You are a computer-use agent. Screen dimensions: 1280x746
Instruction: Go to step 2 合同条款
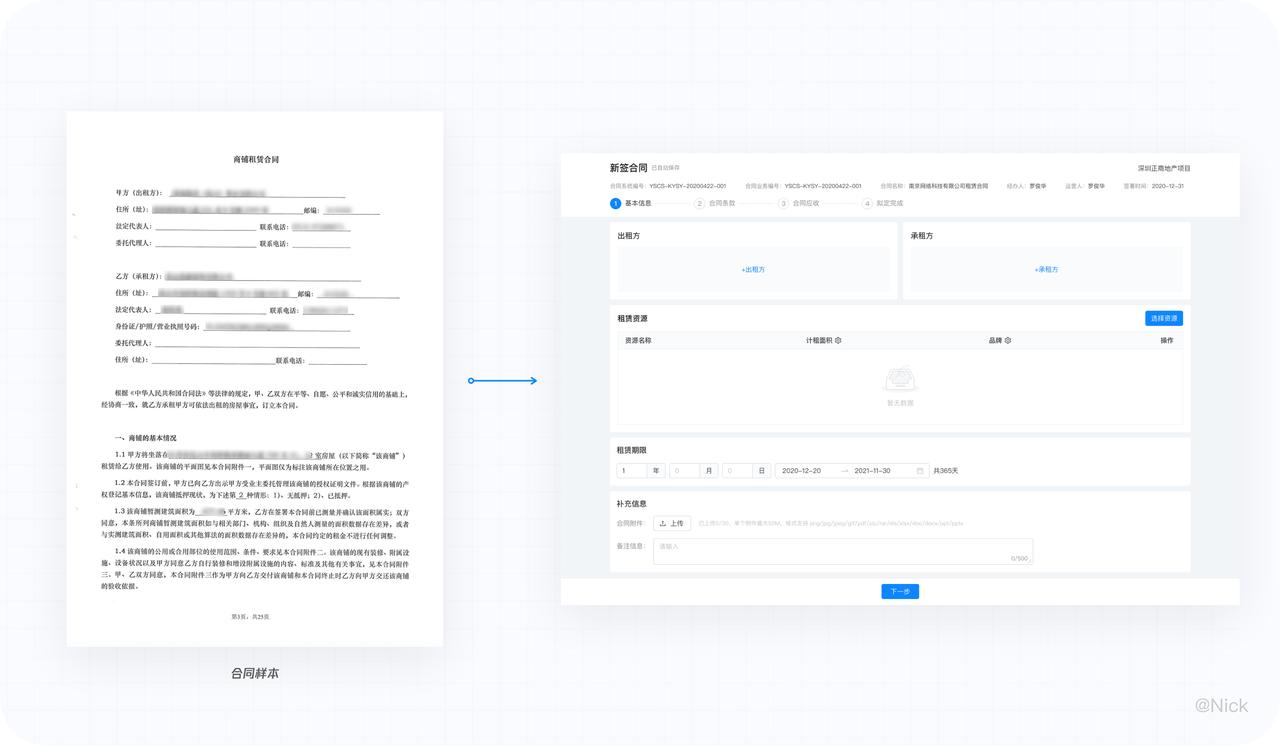point(715,203)
